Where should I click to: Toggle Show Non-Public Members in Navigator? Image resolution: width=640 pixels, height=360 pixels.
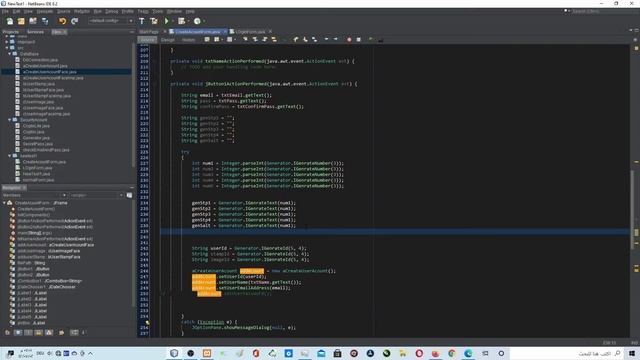38,333
